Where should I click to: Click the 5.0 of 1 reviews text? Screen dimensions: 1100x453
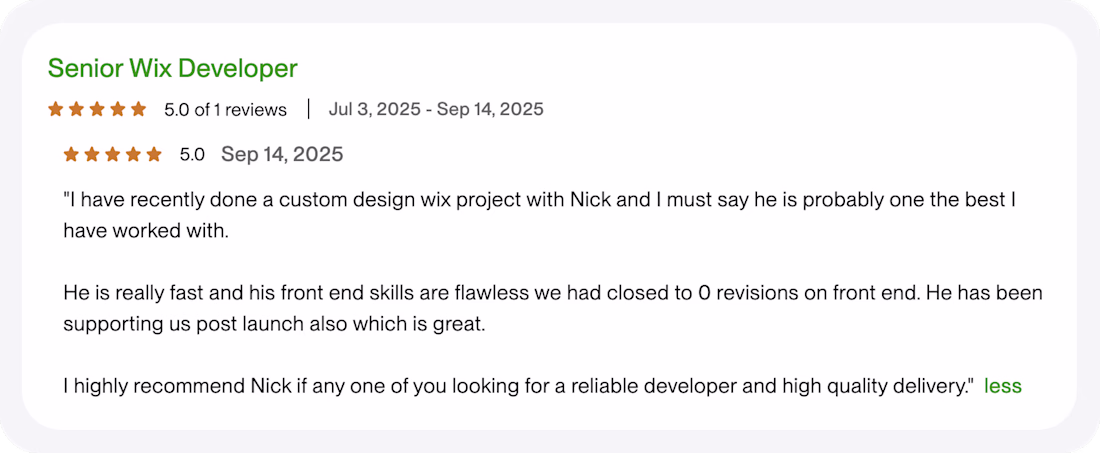click(x=225, y=109)
